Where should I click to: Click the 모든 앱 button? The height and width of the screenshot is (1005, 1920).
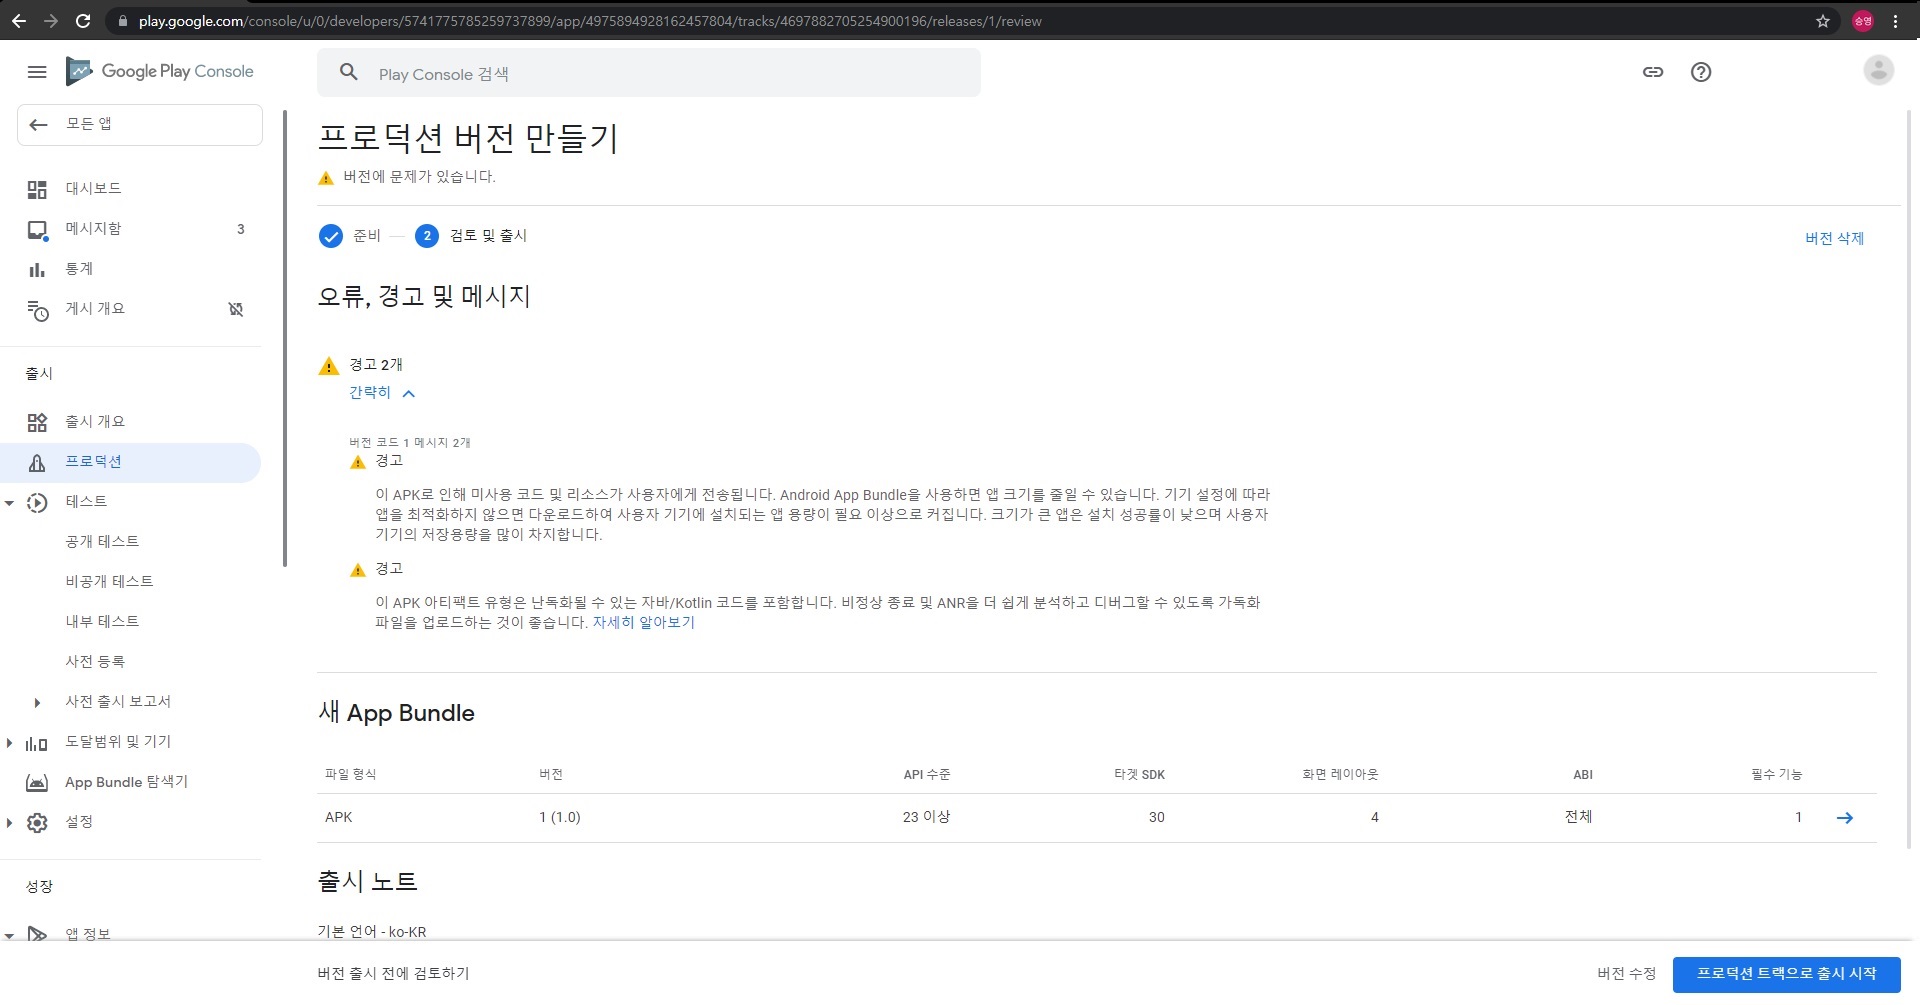(x=140, y=125)
